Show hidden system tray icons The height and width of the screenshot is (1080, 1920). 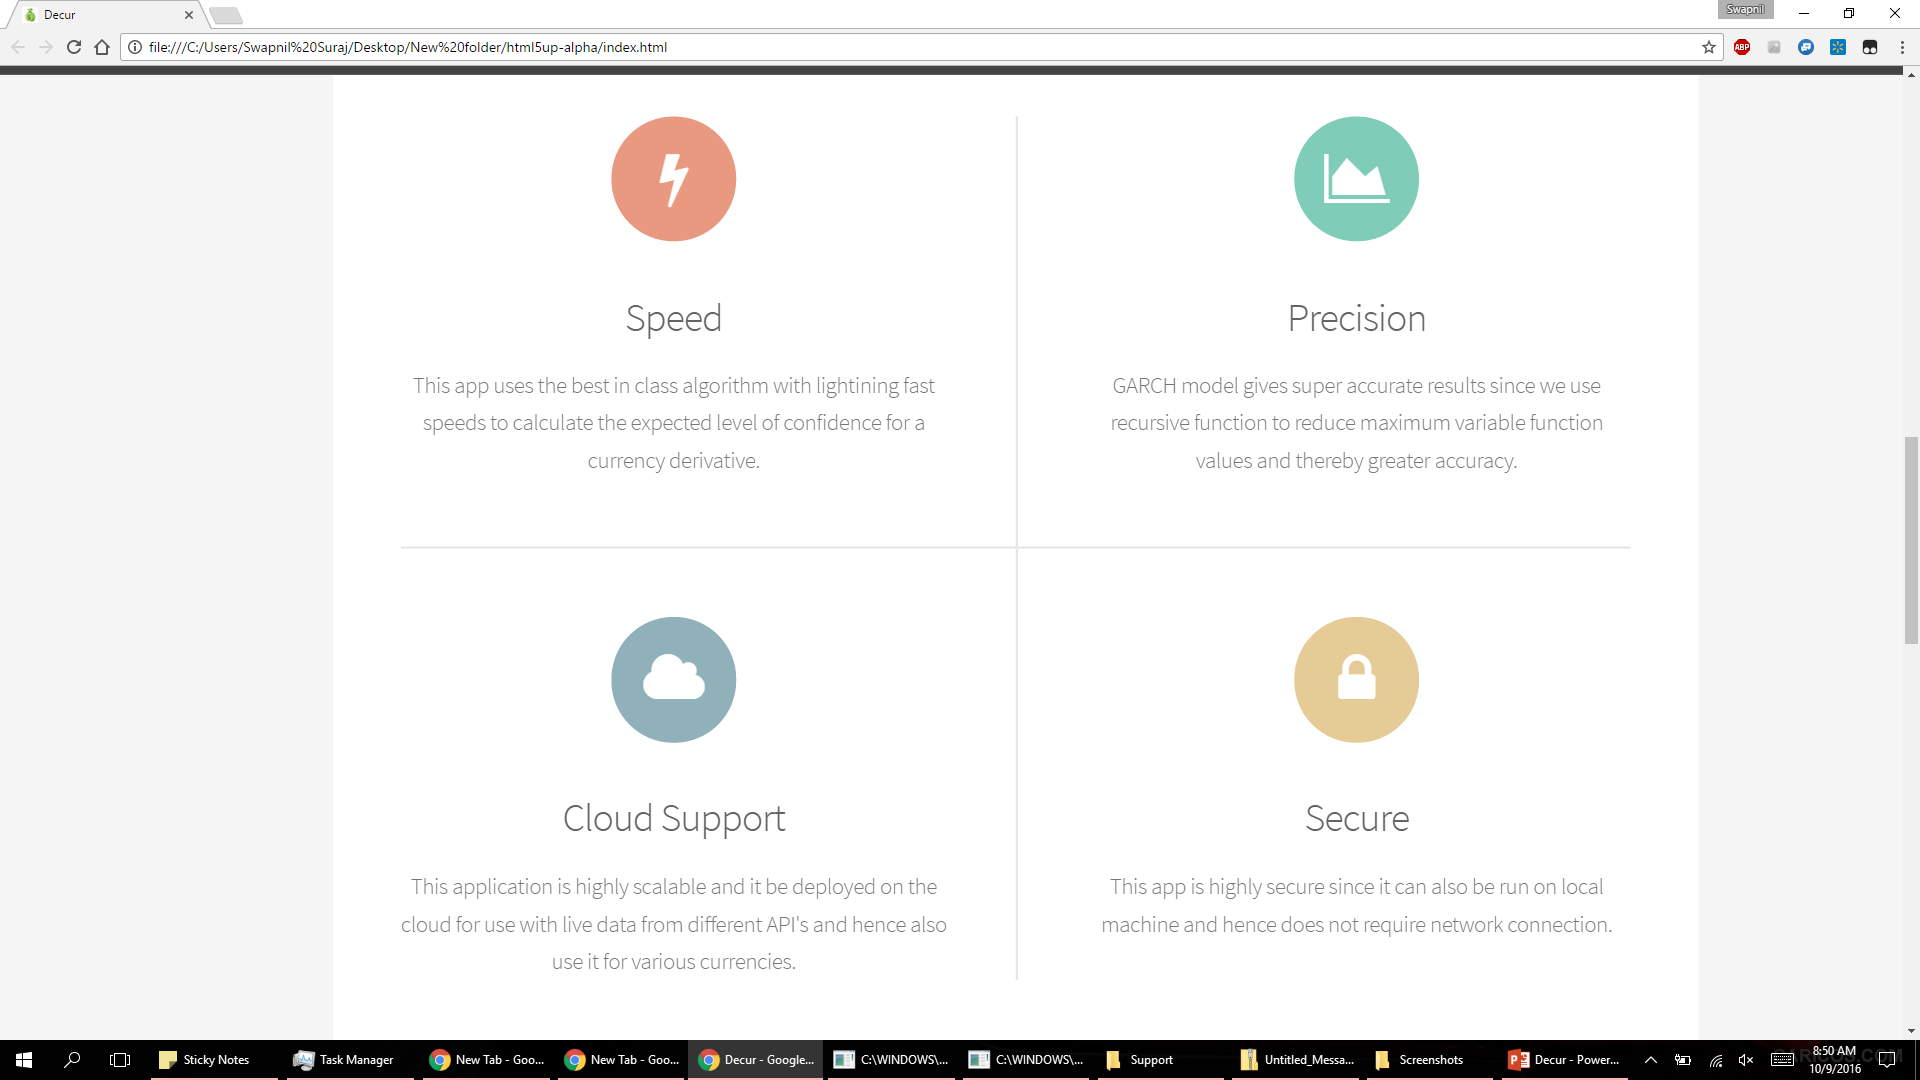click(1651, 1060)
